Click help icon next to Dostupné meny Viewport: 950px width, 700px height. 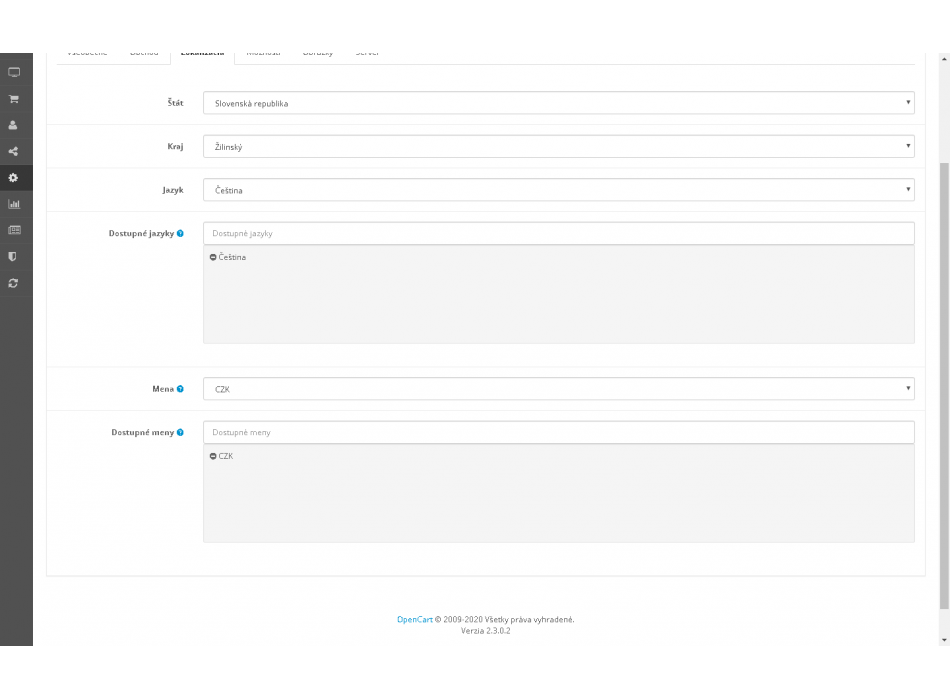pyautogui.click(x=180, y=433)
